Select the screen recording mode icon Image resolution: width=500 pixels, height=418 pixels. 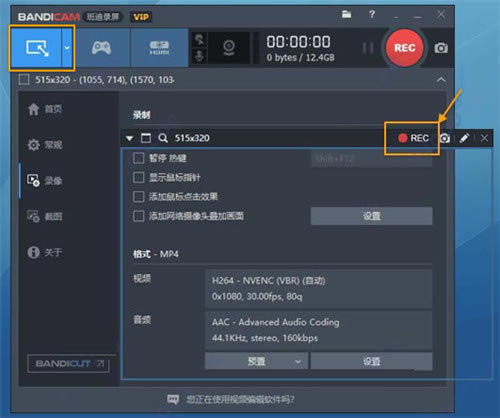36,48
